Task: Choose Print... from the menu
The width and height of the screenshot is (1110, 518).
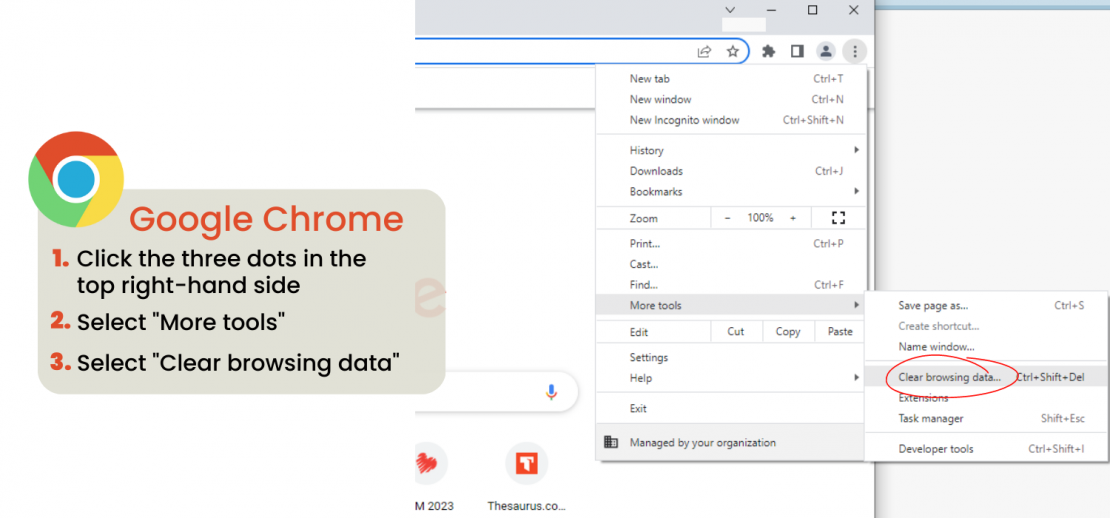Action: tap(731, 243)
